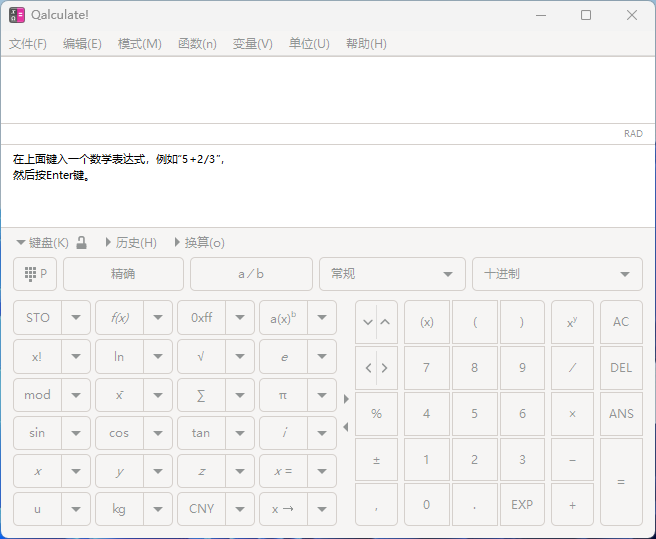Click the keypad layout grid icon button
This screenshot has height=539, width=656.
click(x=35, y=274)
